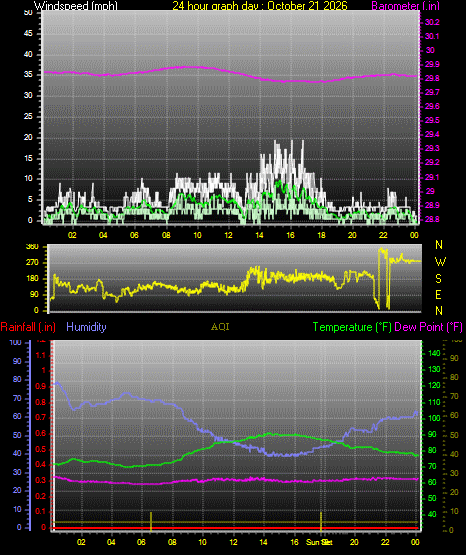Click the "Sun Set" label on the bottom chart
The width and height of the screenshot is (466, 555).
(319, 542)
